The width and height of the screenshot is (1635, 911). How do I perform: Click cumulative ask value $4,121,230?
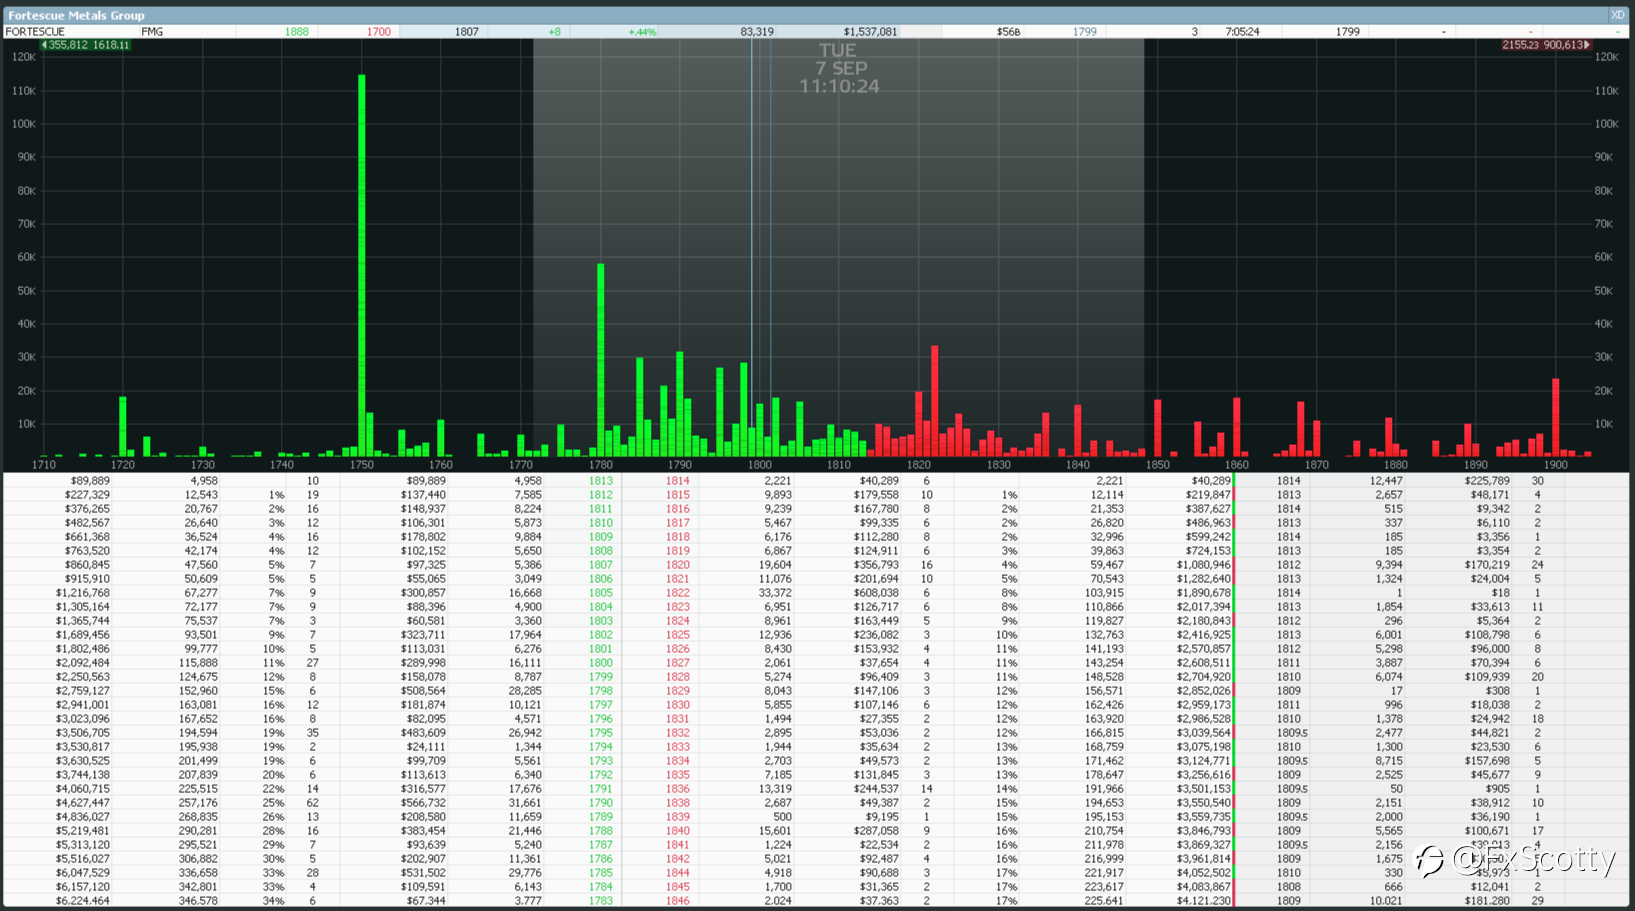(1203, 901)
